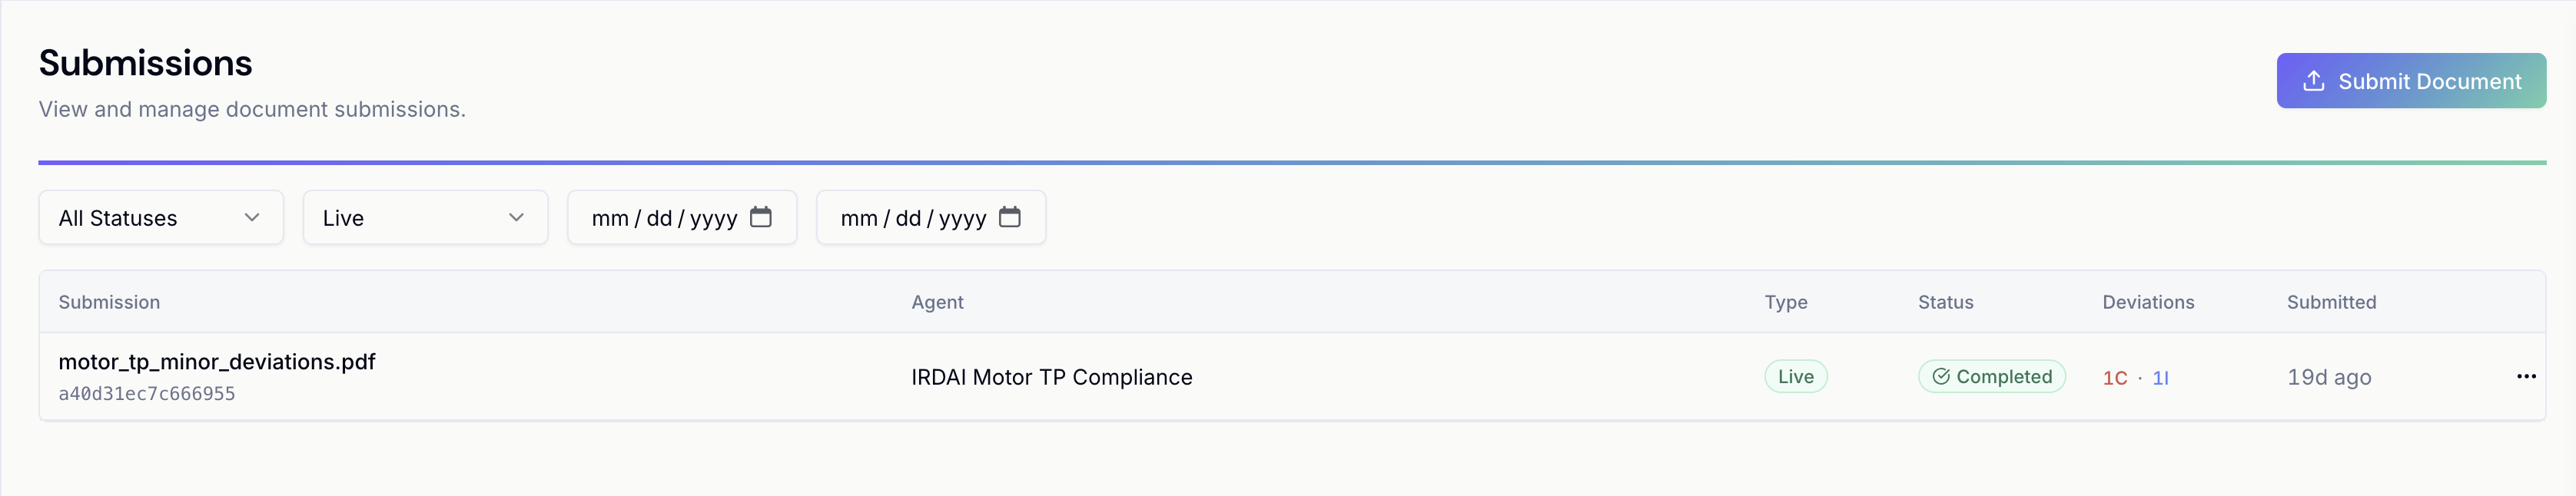Select the blue 1I deviations count

point(2160,378)
